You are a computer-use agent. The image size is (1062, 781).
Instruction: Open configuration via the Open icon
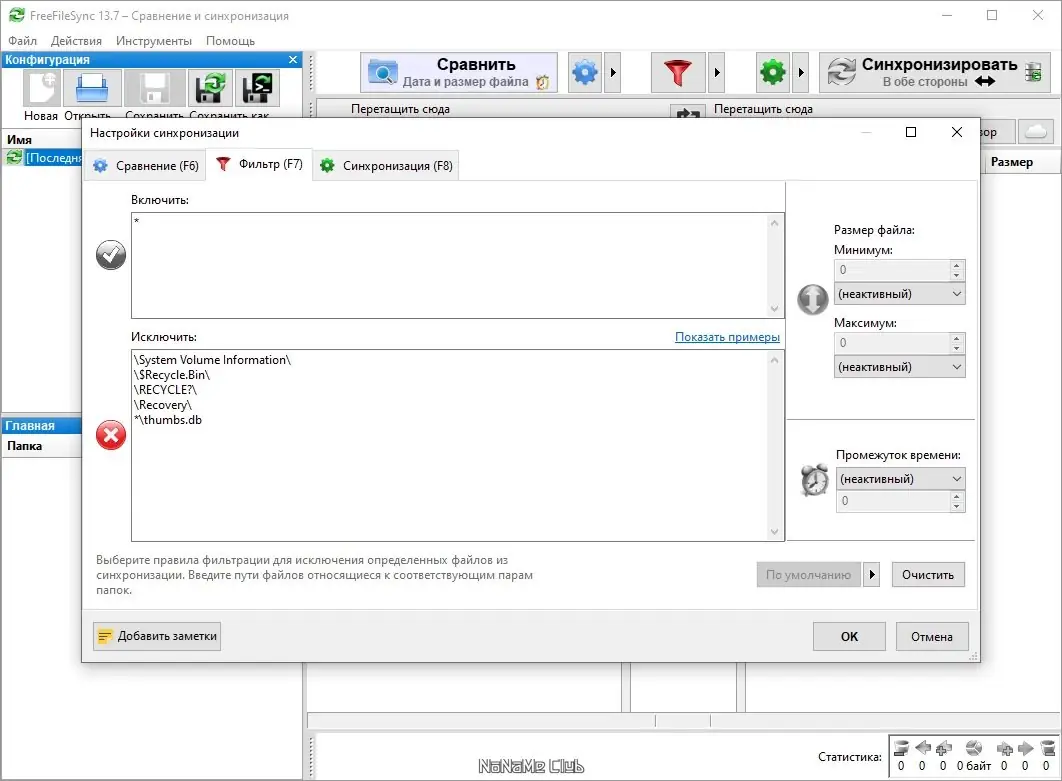coord(91,88)
